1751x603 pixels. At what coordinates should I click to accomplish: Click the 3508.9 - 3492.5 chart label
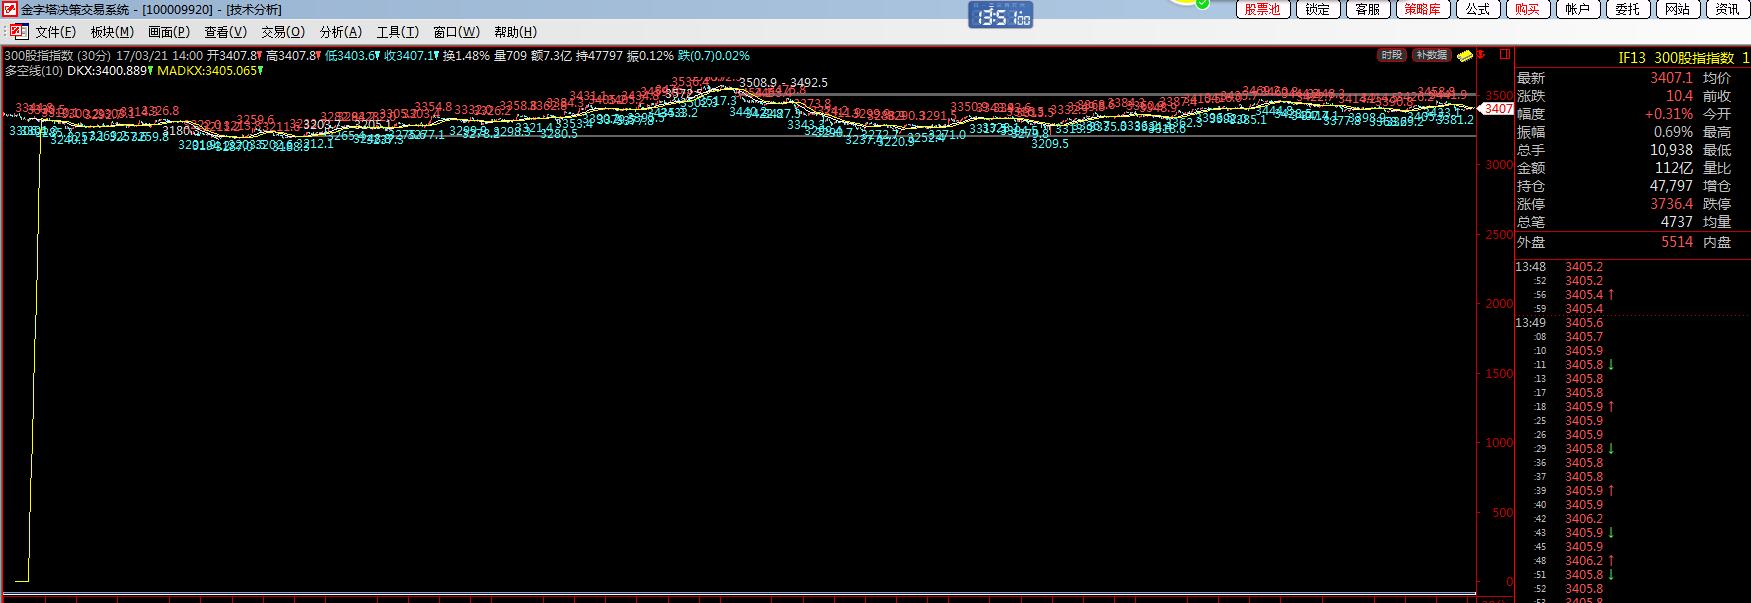pyautogui.click(x=783, y=83)
